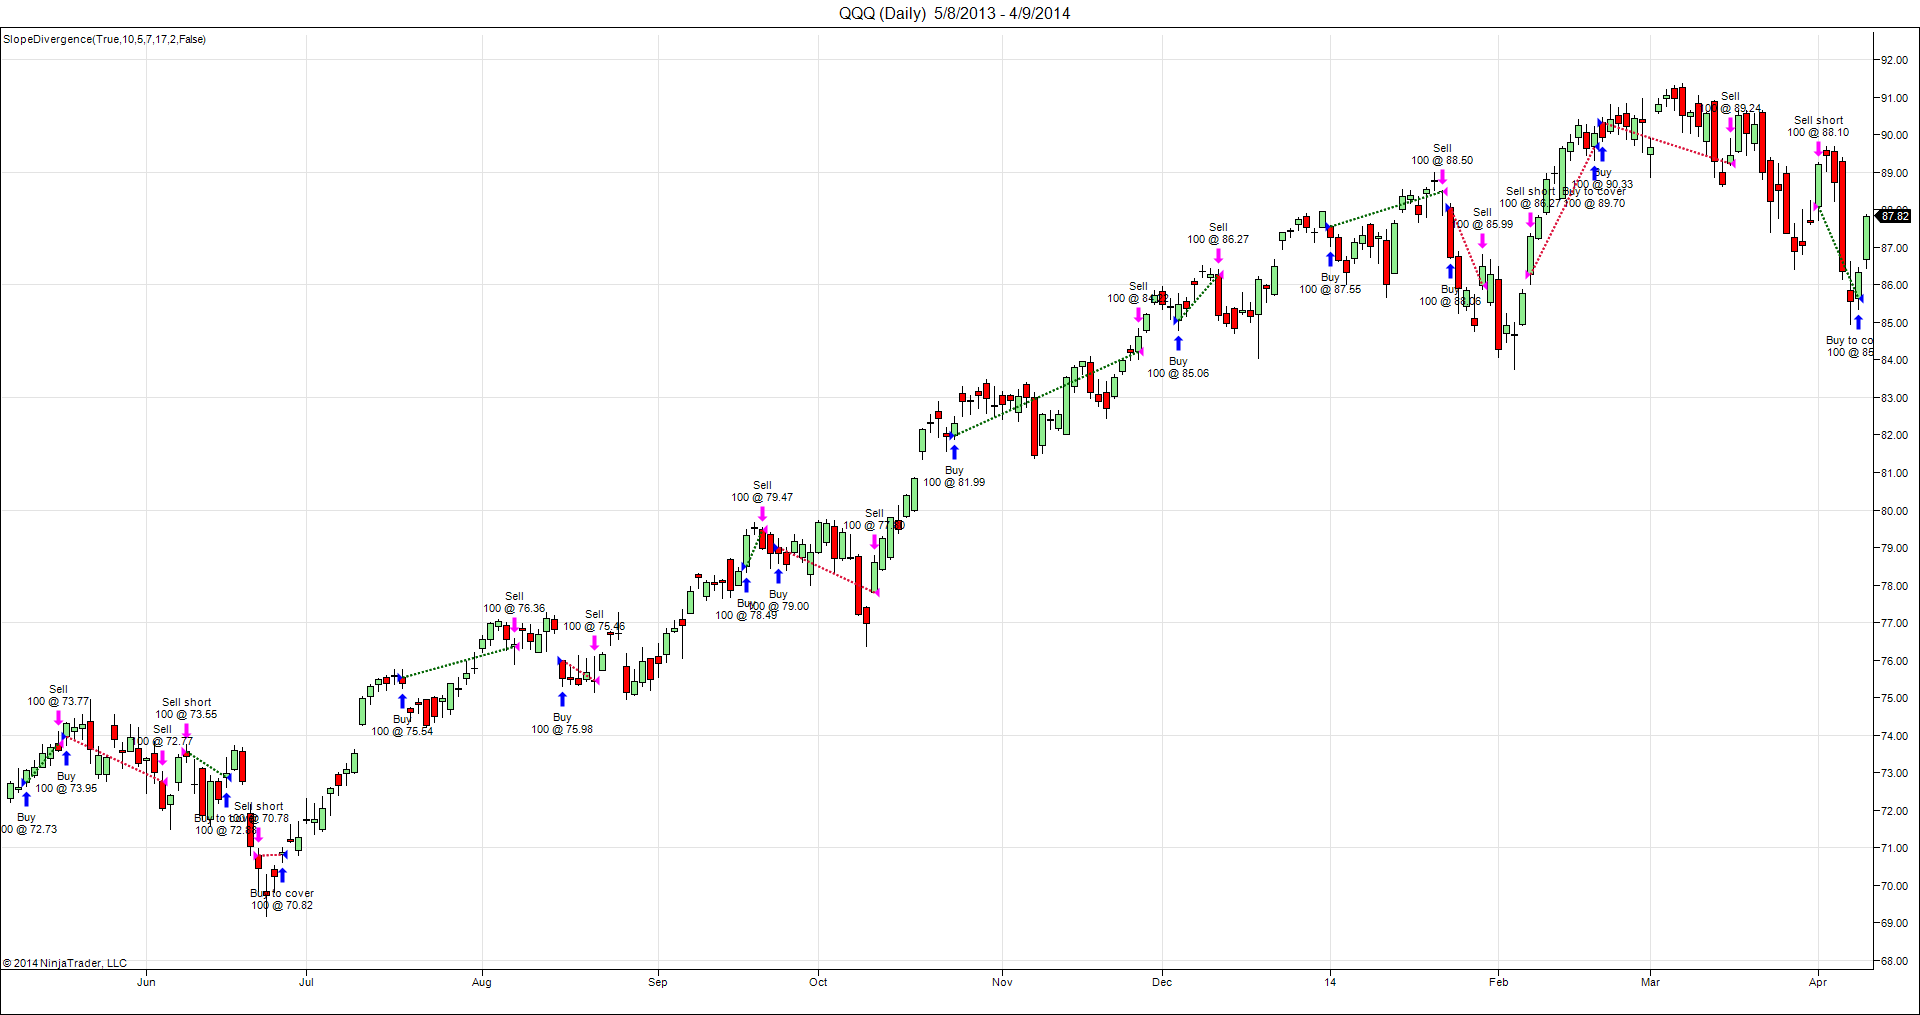Click the magenta Sell short arrow at 73.55

tap(186, 731)
